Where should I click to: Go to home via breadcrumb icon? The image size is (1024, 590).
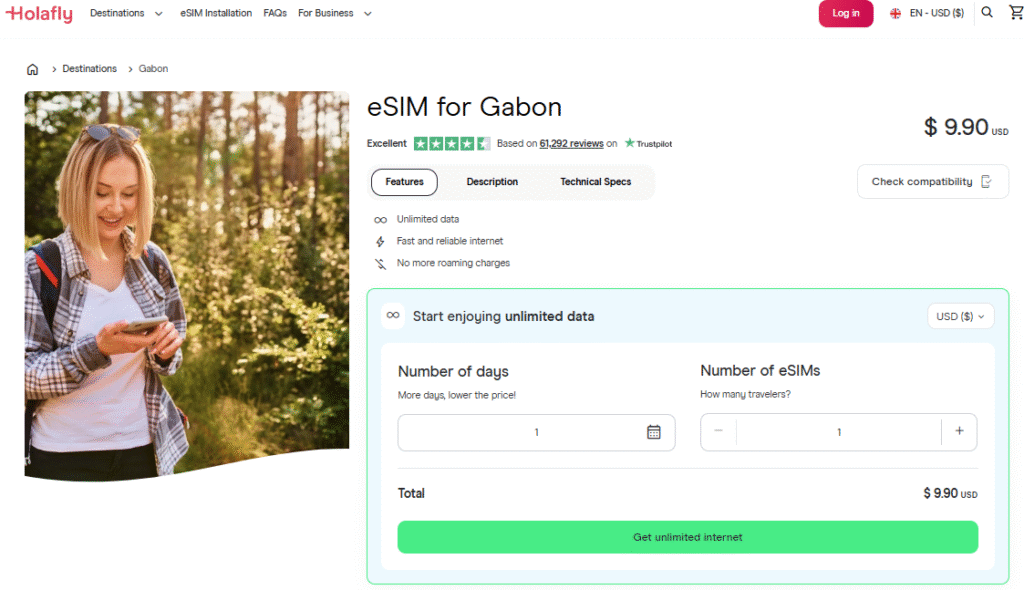(33, 69)
